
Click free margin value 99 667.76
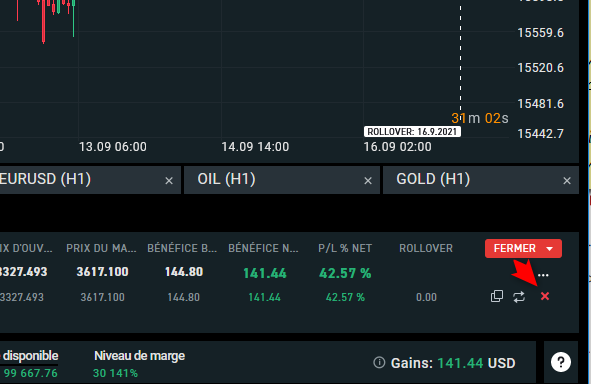31,373
